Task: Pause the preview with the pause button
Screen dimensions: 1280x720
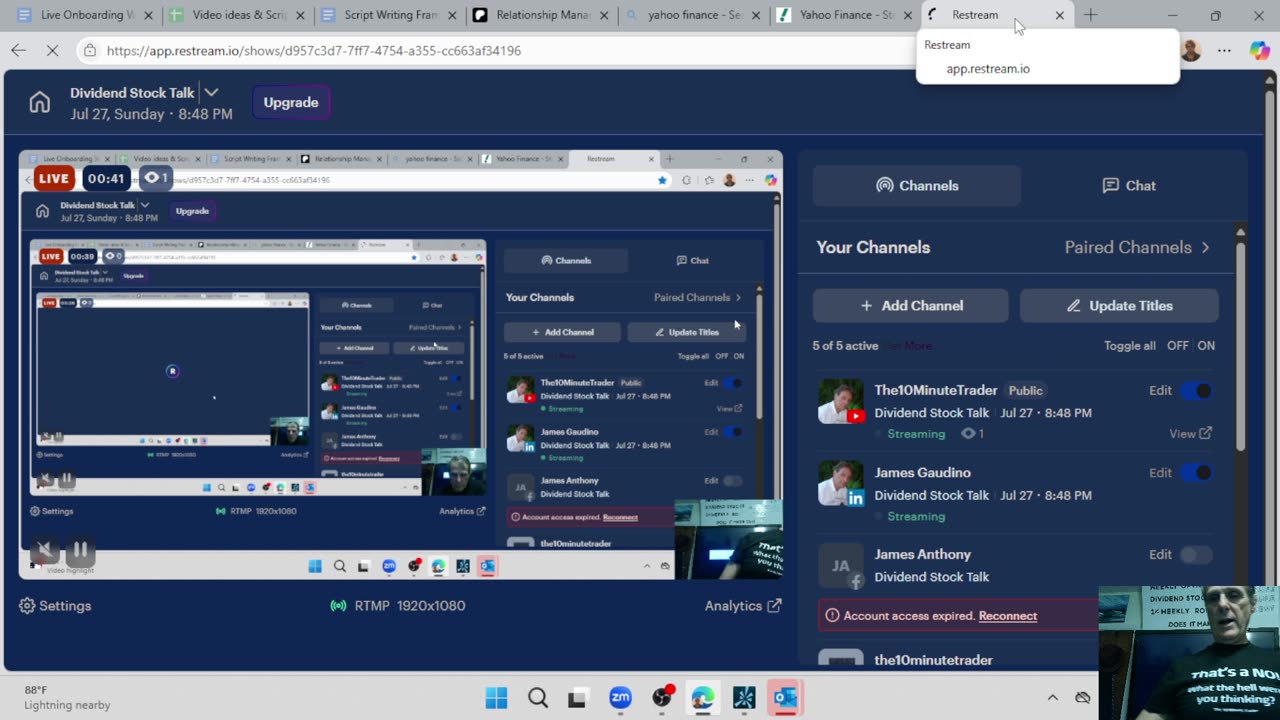Action: pyautogui.click(x=80, y=551)
